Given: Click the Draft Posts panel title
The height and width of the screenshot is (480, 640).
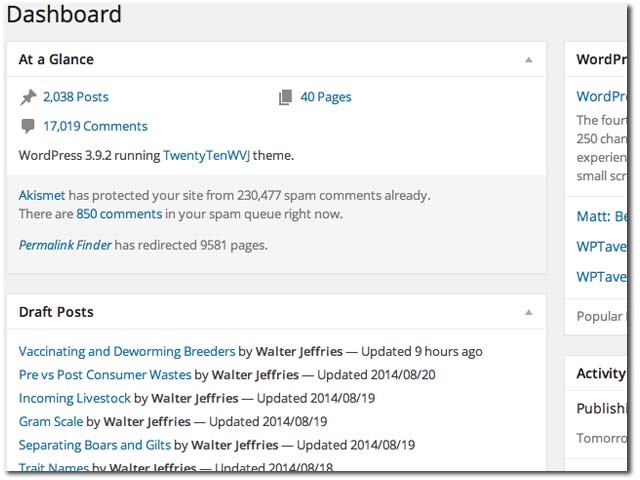Looking at the screenshot, I should [x=56, y=312].
